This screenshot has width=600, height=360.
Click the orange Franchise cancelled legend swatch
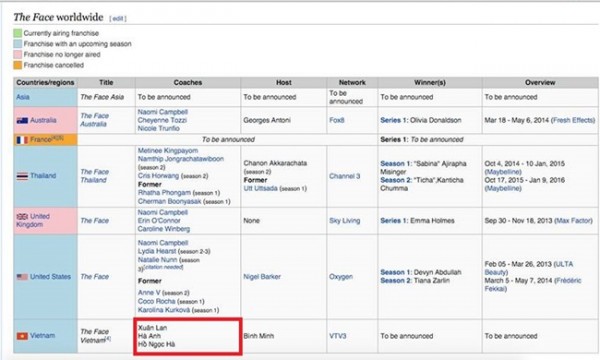pyautogui.click(x=18, y=65)
